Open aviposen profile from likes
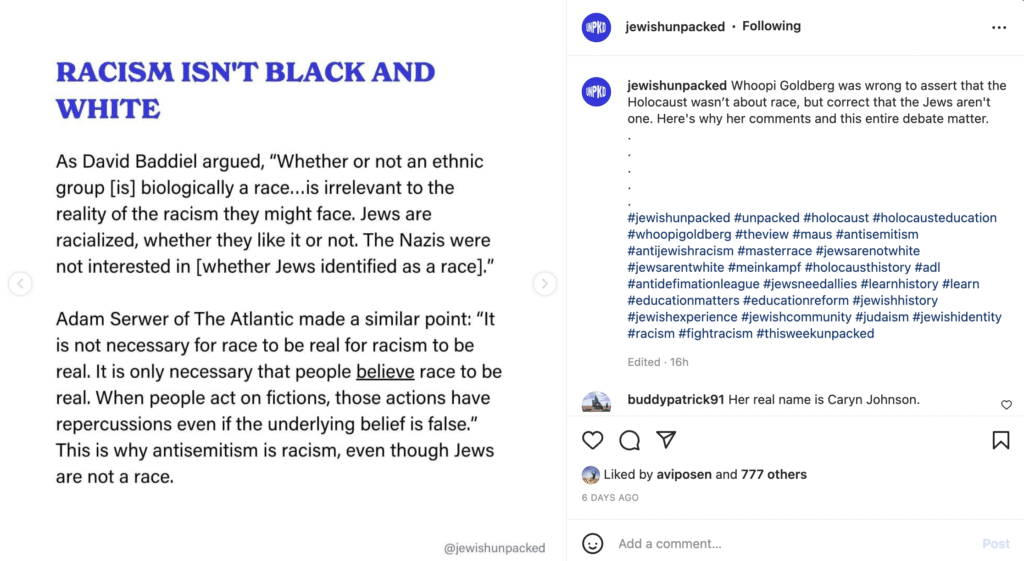This screenshot has width=1024, height=561. [684, 474]
